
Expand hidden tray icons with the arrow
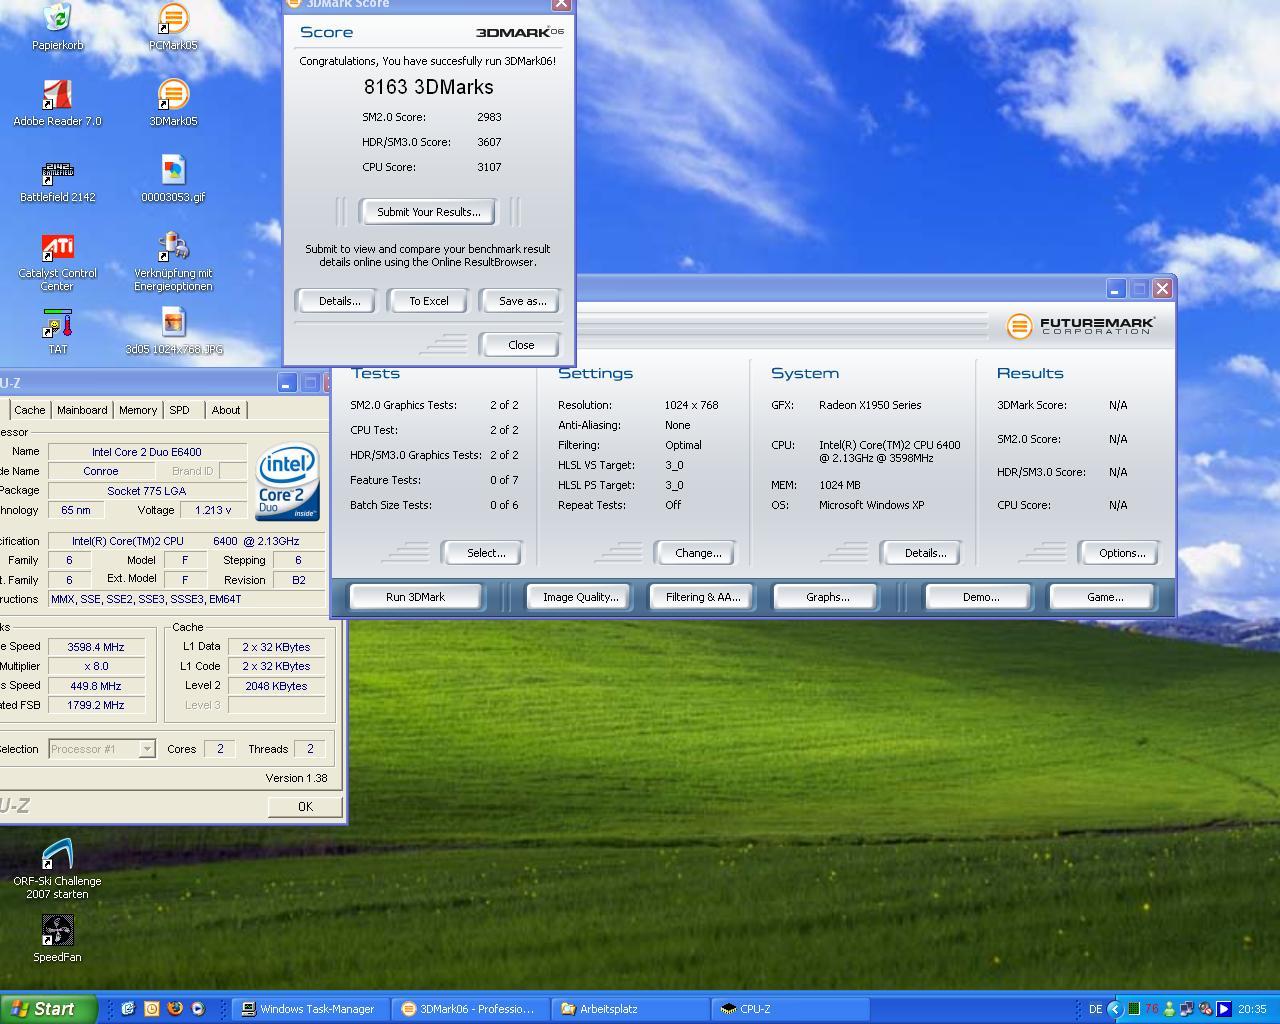coord(1115,1009)
